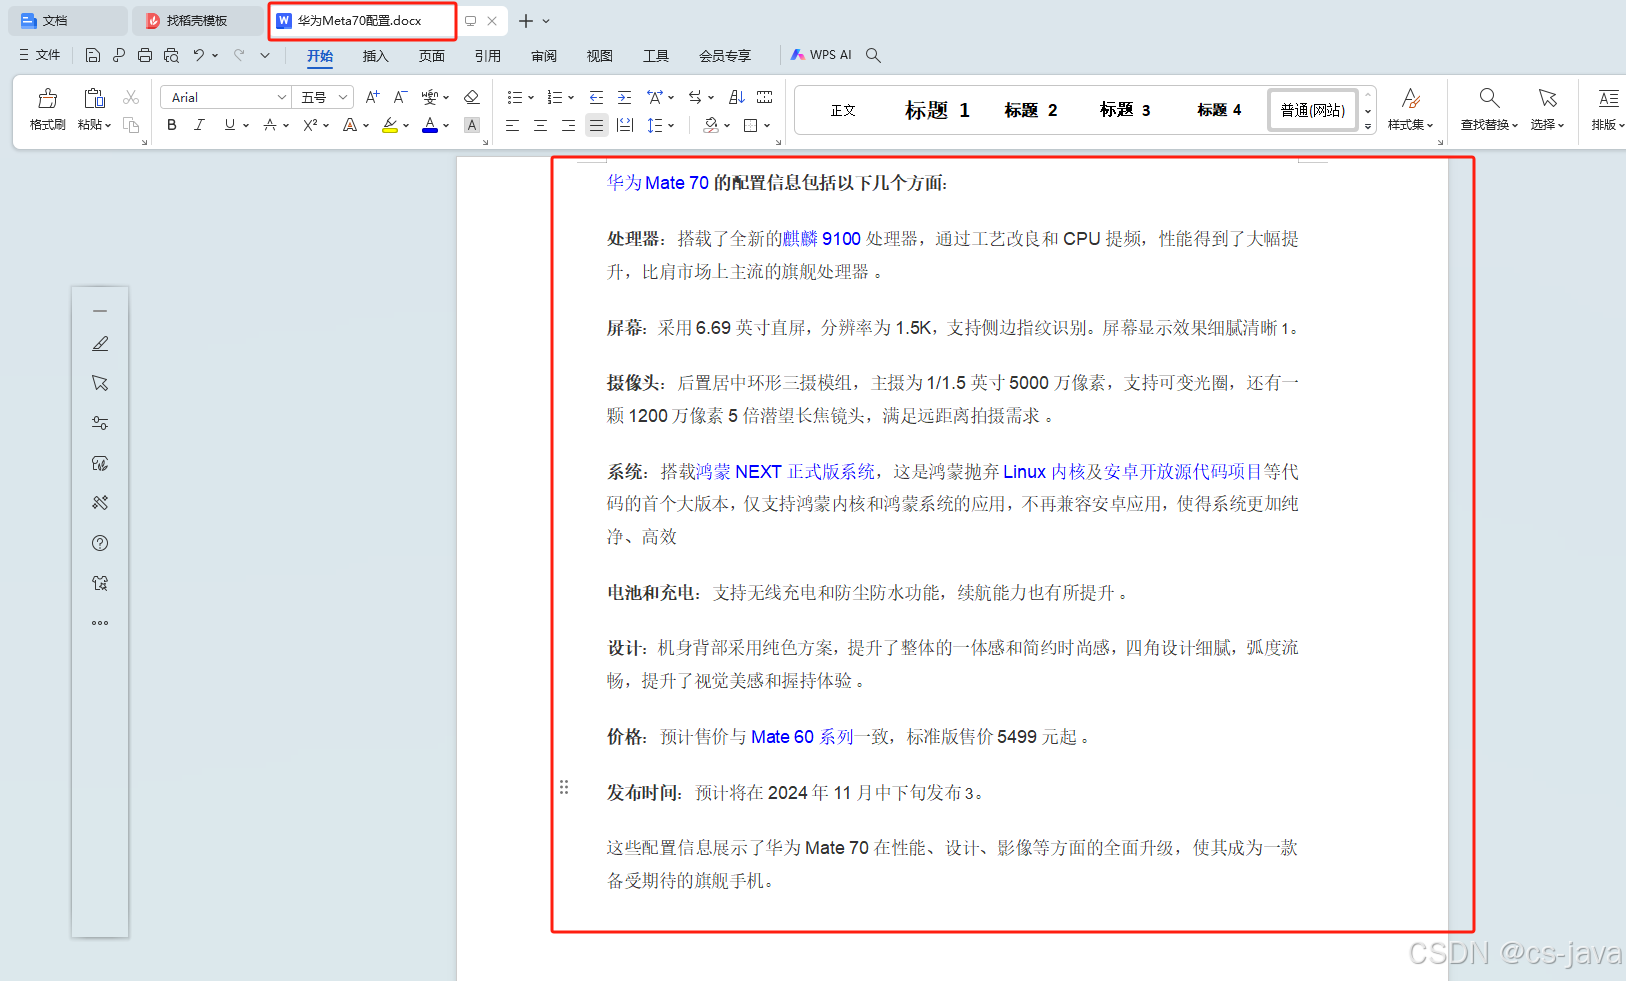Expand the numbered list dropdown arrow
The image size is (1626, 981).
pyautogui.click(x=571, y=98)
